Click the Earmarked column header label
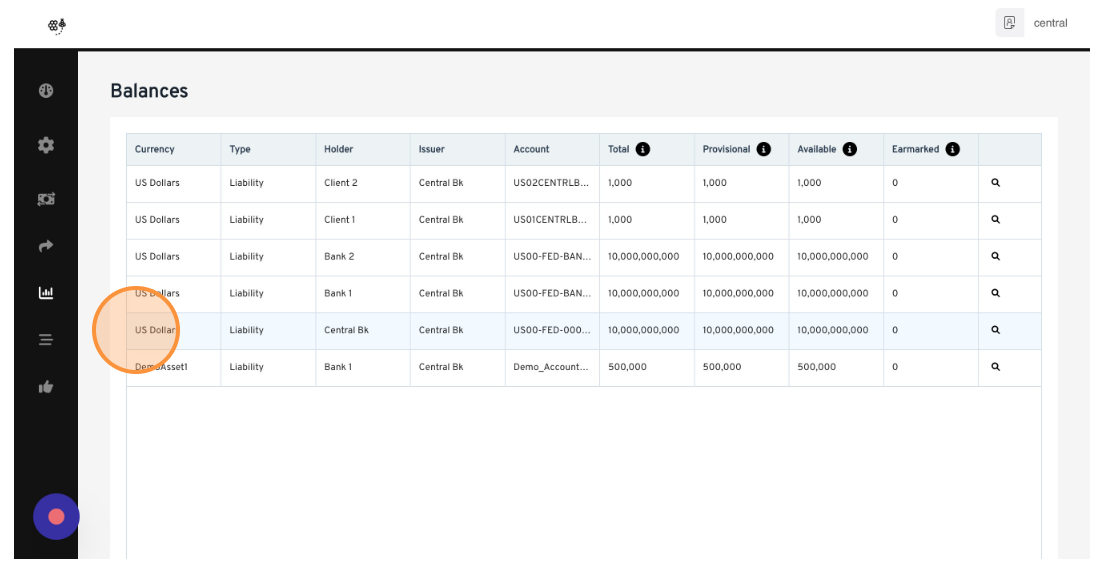 point(916,149)
